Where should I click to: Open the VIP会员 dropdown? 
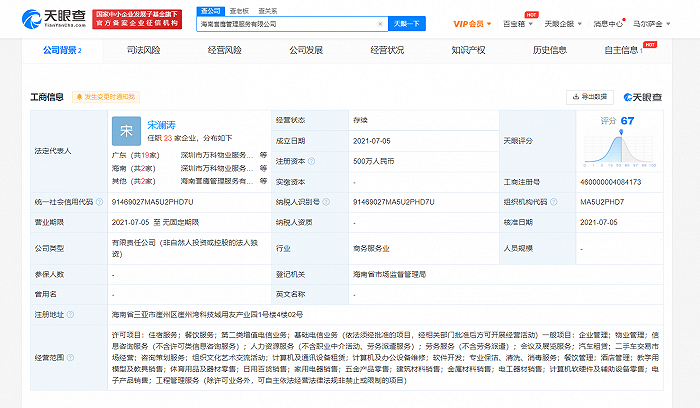pos(469,22)
